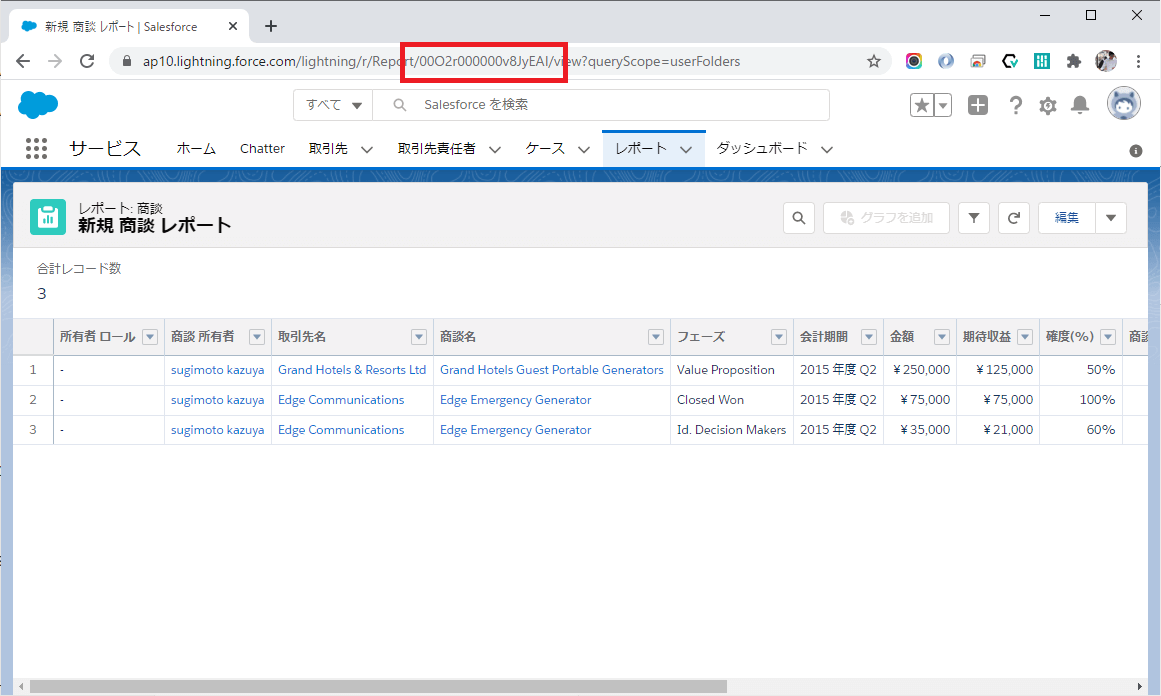This screenshot has width=1161, height=696.
Task: Open the Favorites star icon
Action: point(922,105)
